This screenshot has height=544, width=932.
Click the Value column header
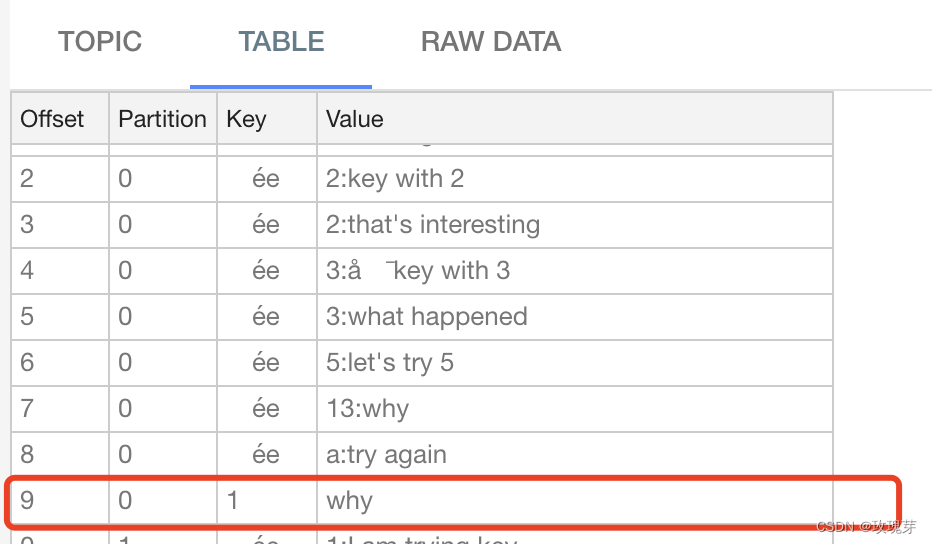pyautogui.click(x=355, y=119)
